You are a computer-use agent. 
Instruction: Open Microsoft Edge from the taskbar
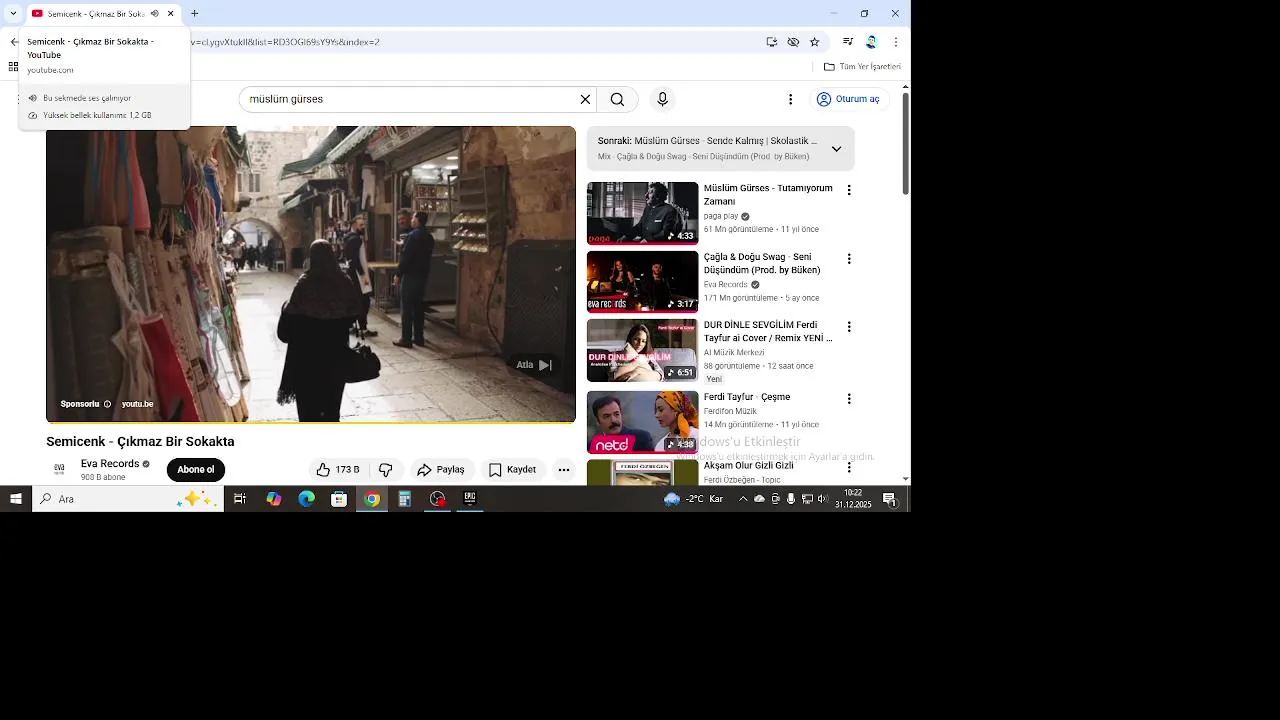(x=306, y=499)
